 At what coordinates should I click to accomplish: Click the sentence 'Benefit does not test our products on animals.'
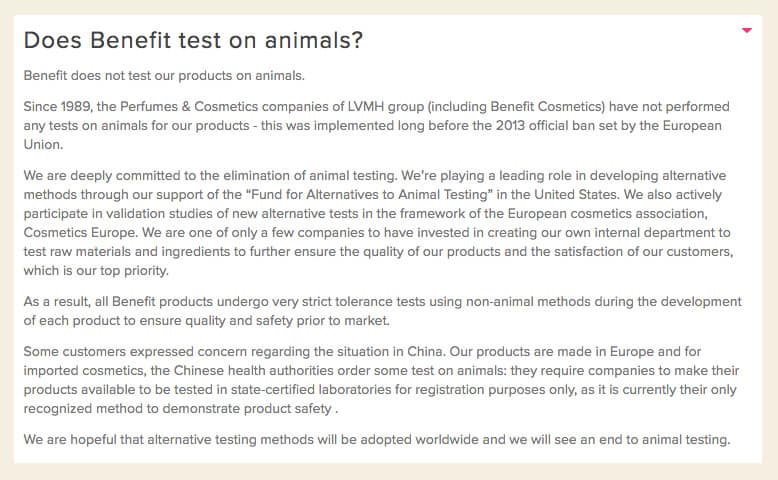164,76
